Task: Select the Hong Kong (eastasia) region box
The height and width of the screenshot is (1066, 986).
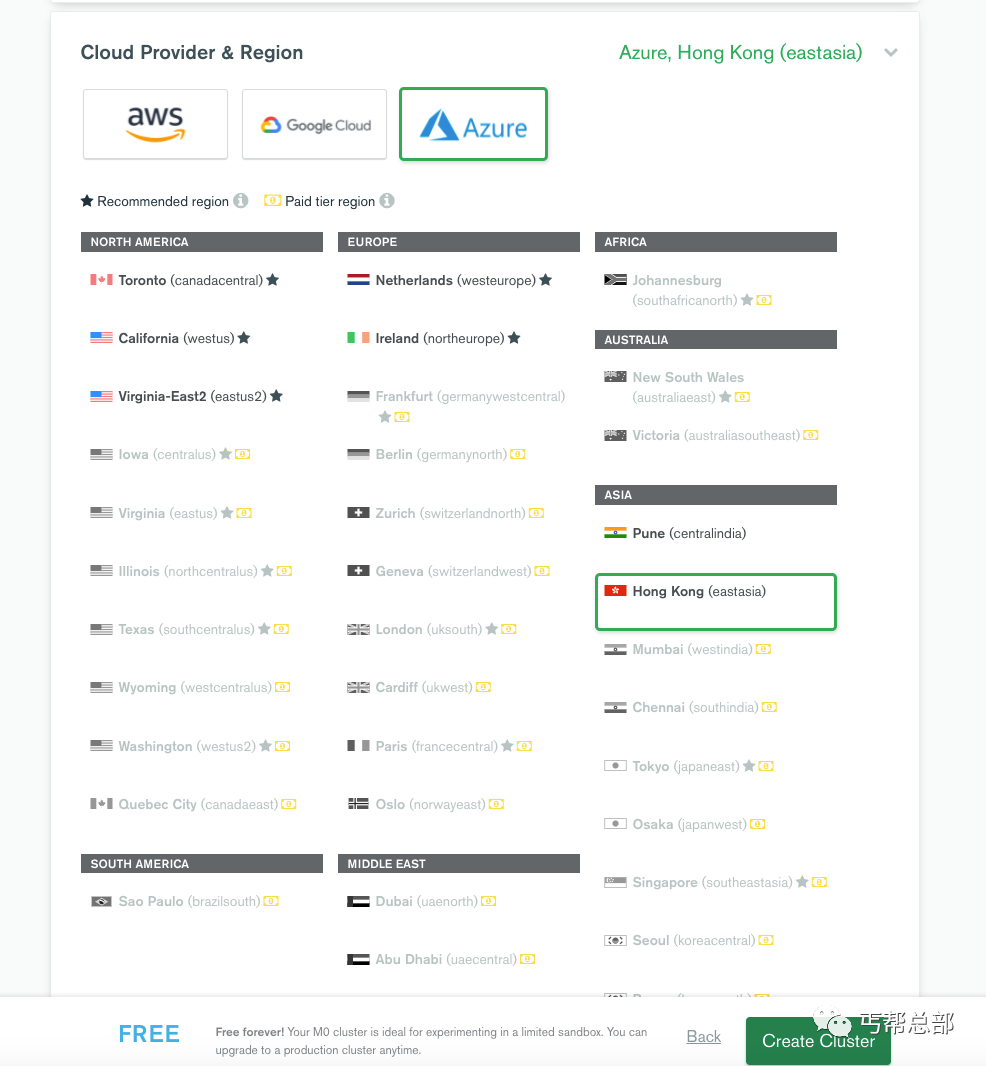Action: pyautogui.click(x=715, y=601)
